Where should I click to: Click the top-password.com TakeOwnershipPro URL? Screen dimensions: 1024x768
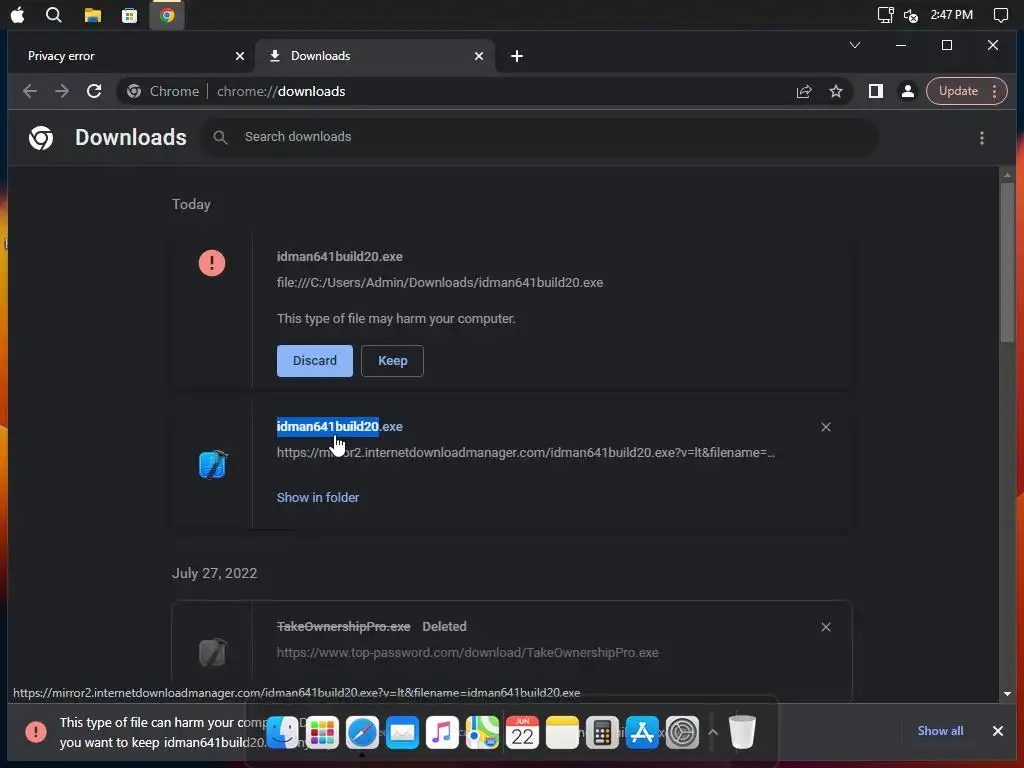coord(468,652)
